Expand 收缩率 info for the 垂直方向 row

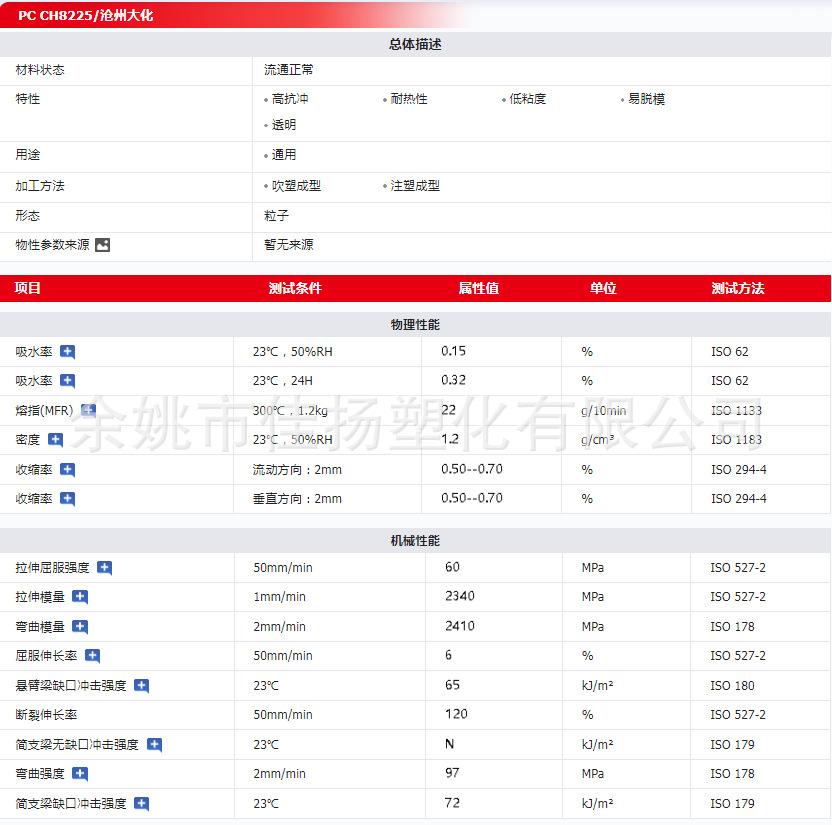tap(67, 499)
